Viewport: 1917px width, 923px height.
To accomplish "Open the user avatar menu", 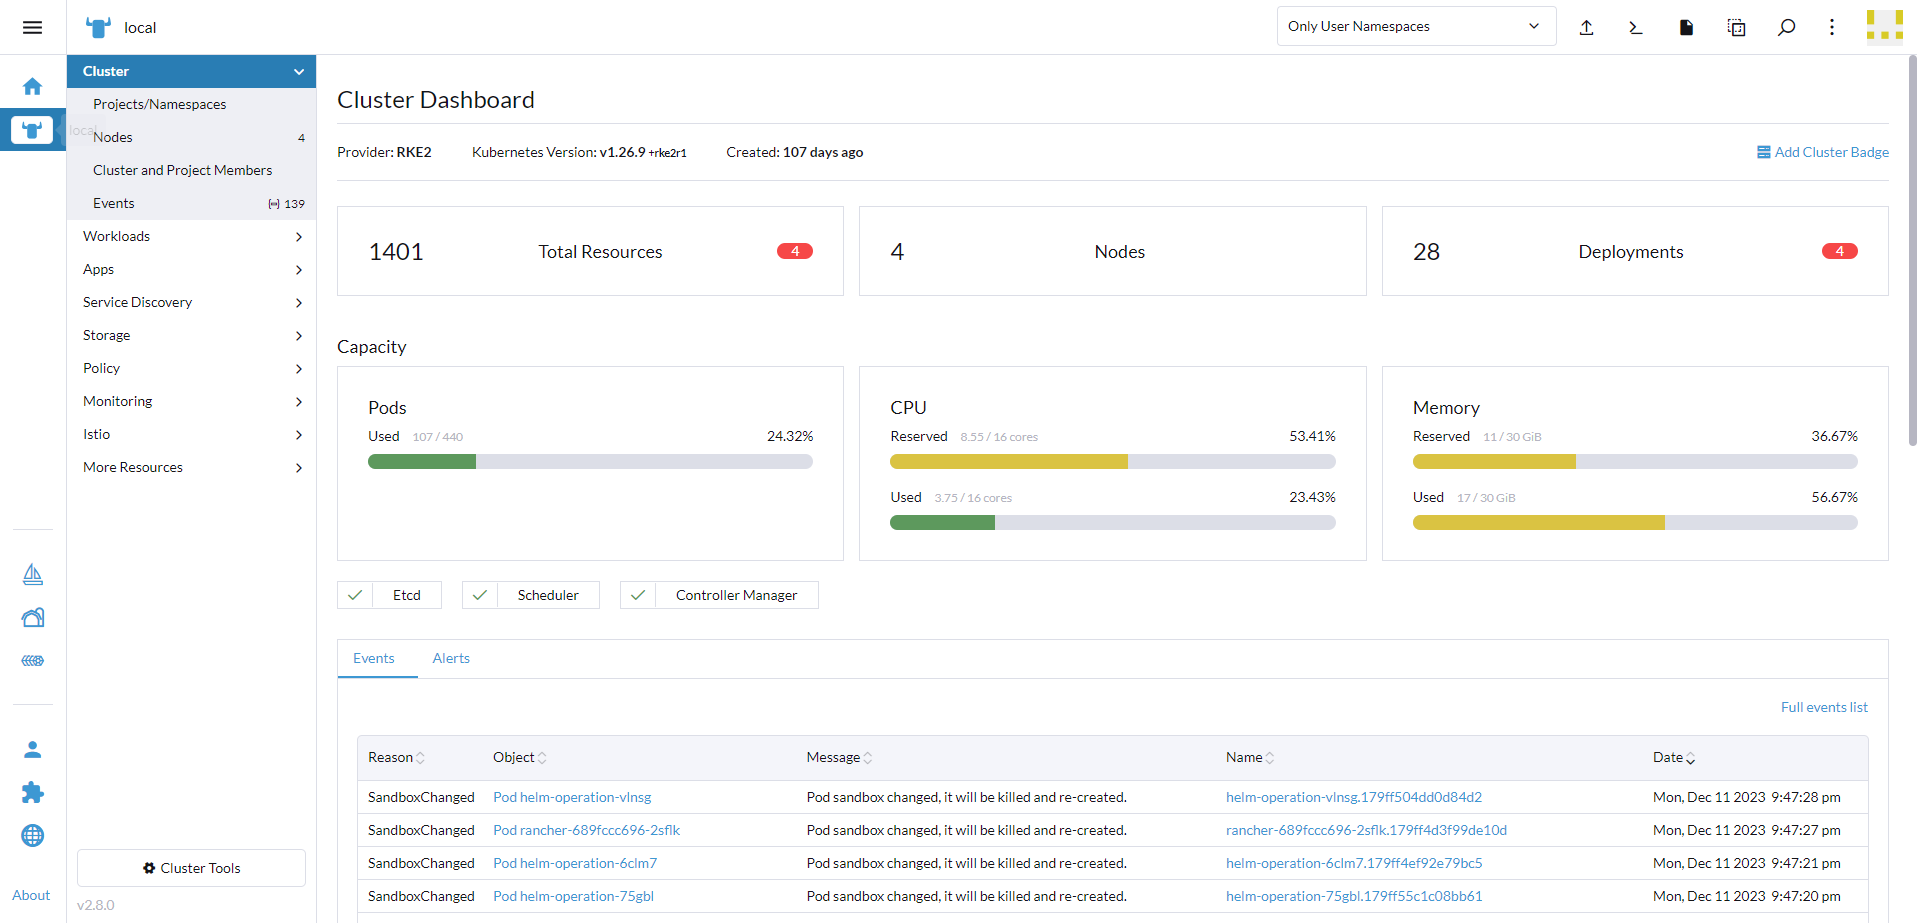I will tap(1884, 27).
